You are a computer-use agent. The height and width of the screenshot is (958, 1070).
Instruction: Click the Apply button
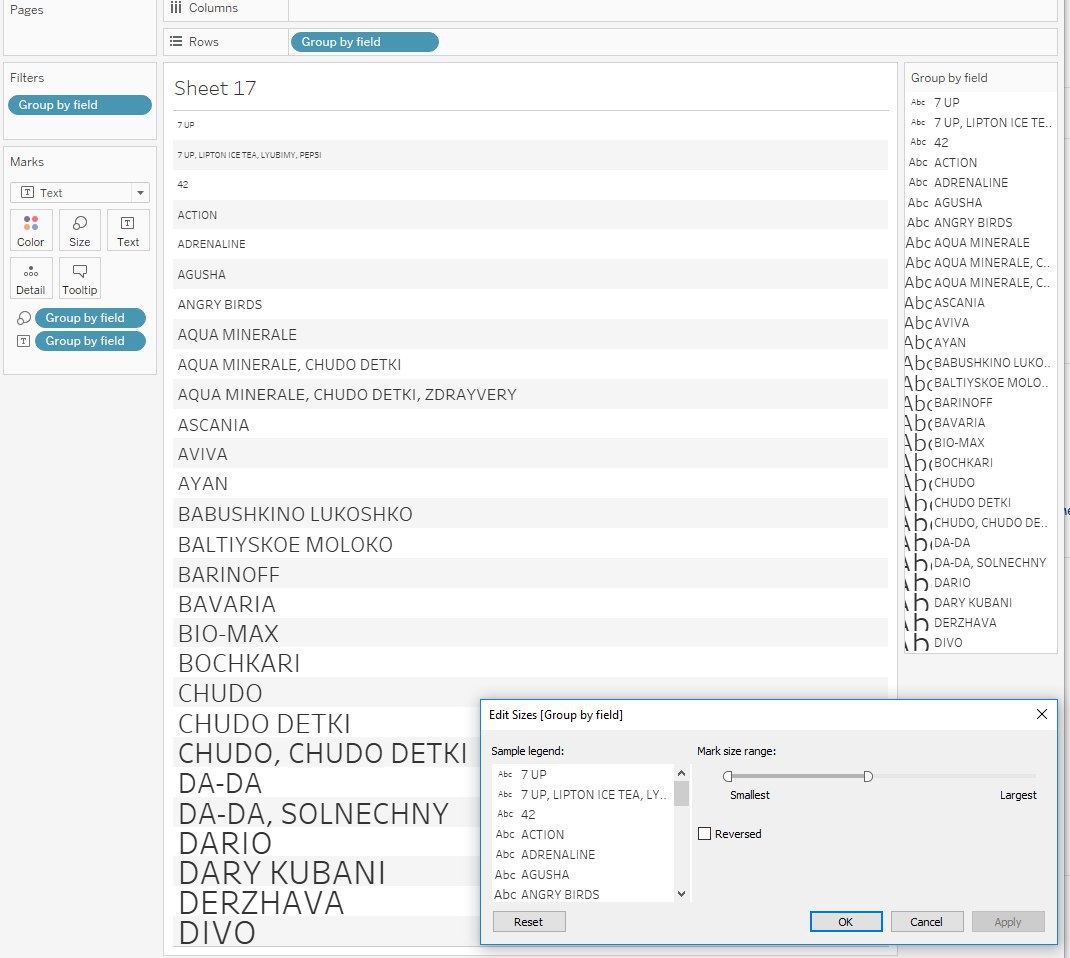pyautogui.click(x=1008, y=922)
